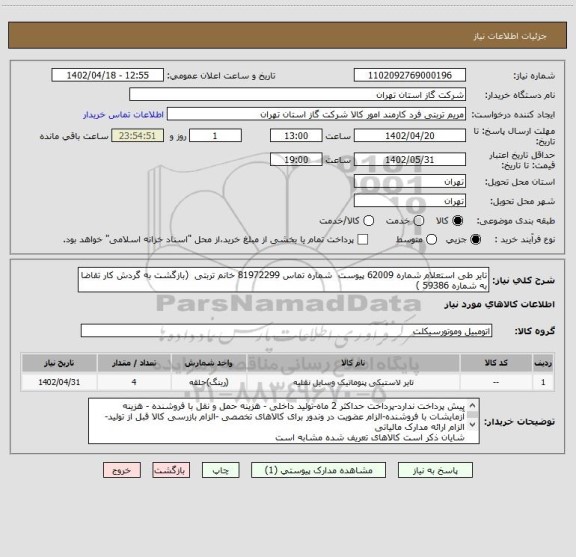Click the announcement date field 1402/04/18 - 12:55
This screenshot has height=557, width=576.
coord(107,75)
